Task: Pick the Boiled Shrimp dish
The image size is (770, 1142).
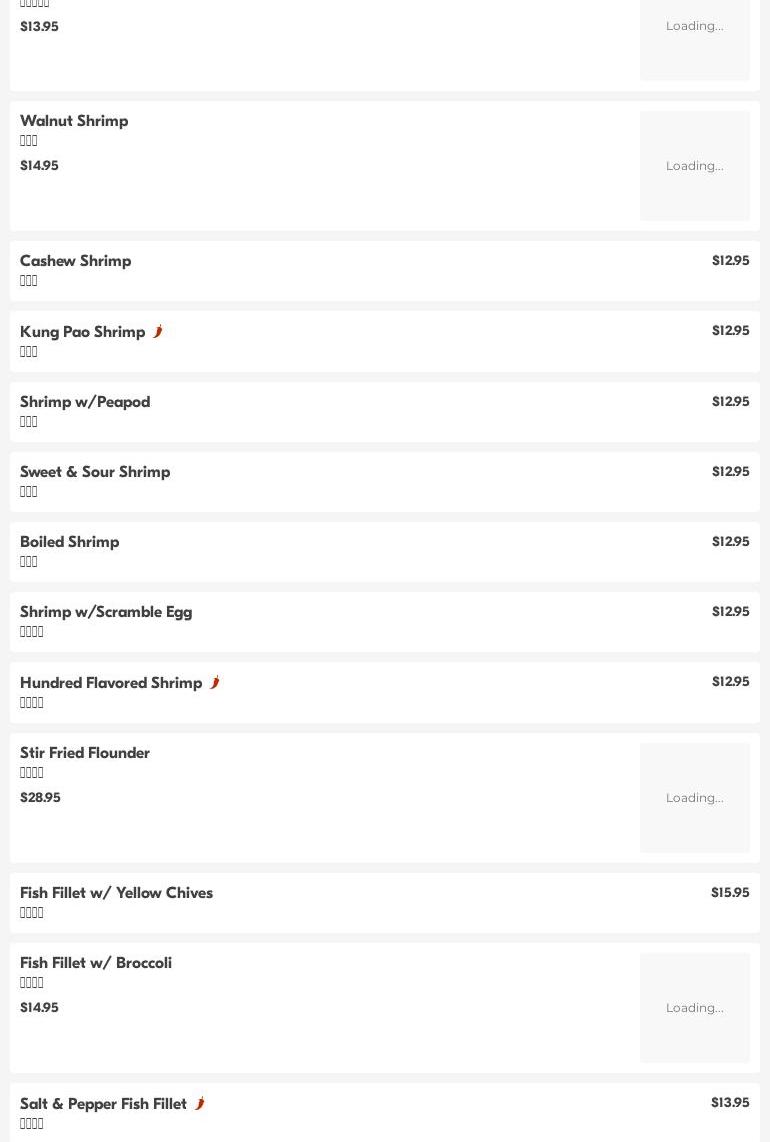Action: click(70, 542)
